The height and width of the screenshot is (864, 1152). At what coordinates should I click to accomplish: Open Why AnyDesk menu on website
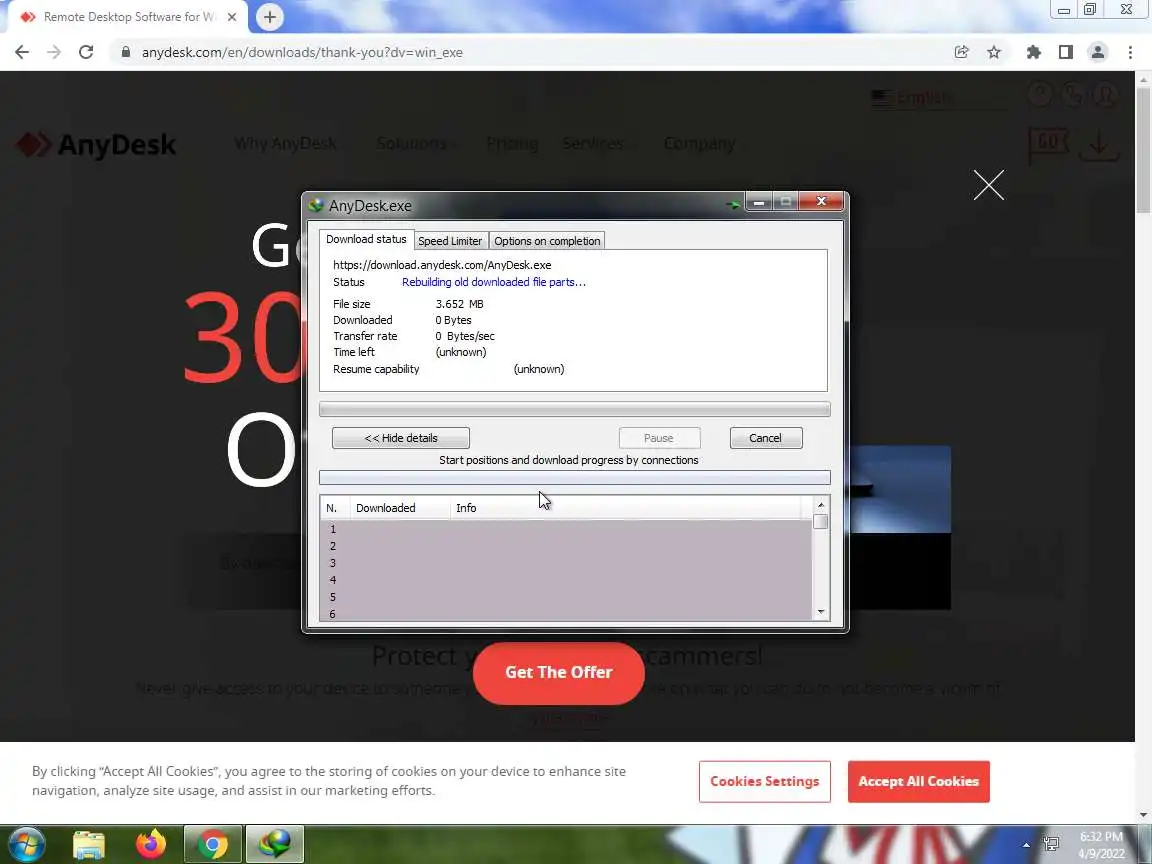285,143
